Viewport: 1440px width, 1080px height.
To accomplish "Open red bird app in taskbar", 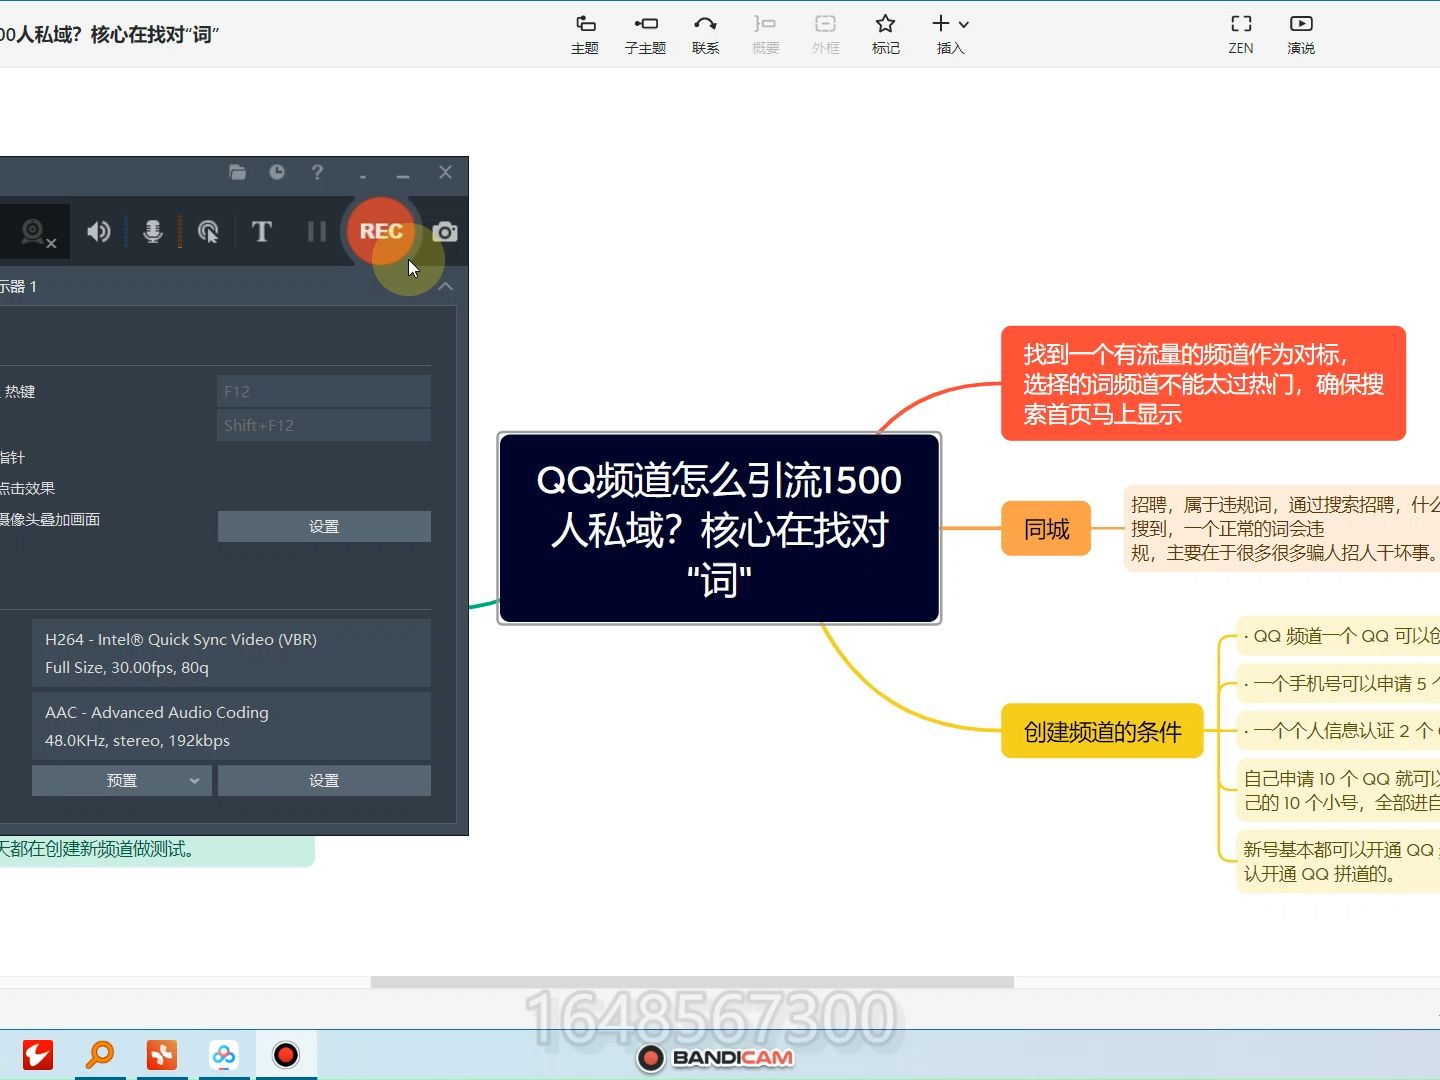I will point(38,1055).
